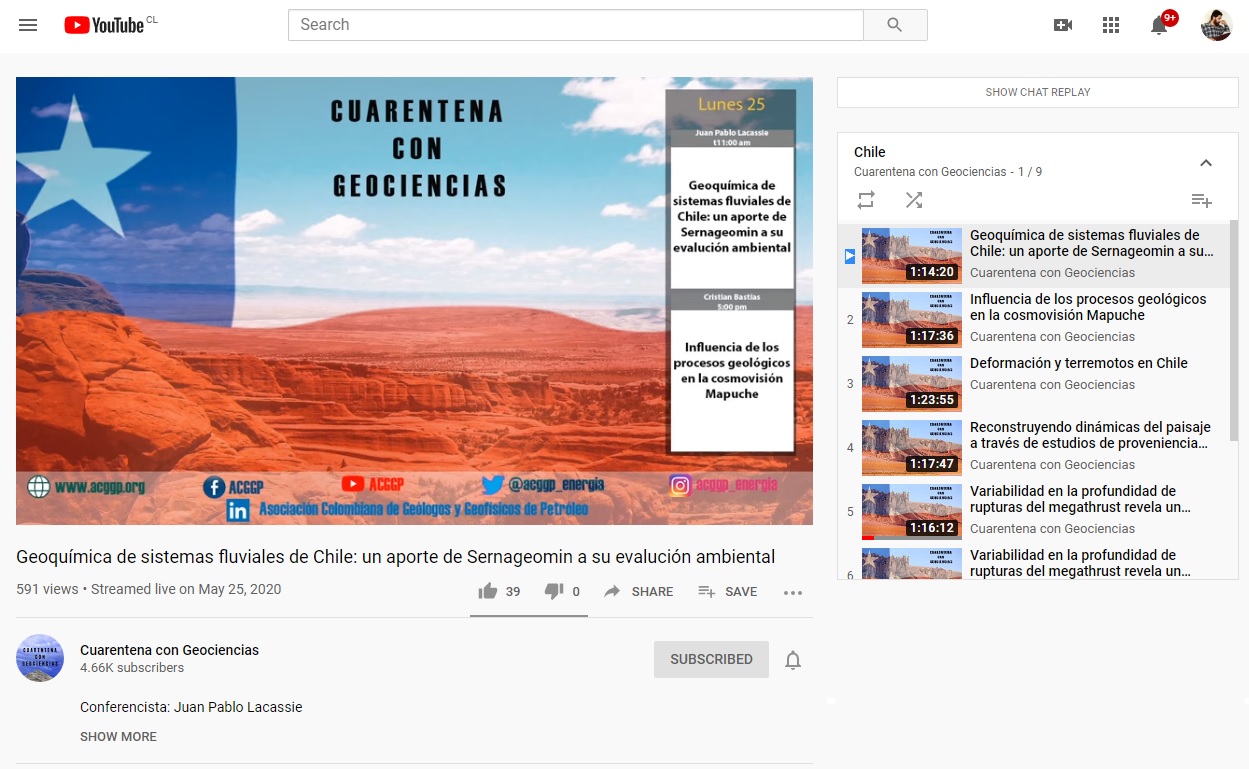Click the search magnifier button
This screenshot has width=1249, height=769.
coord(895,25)
